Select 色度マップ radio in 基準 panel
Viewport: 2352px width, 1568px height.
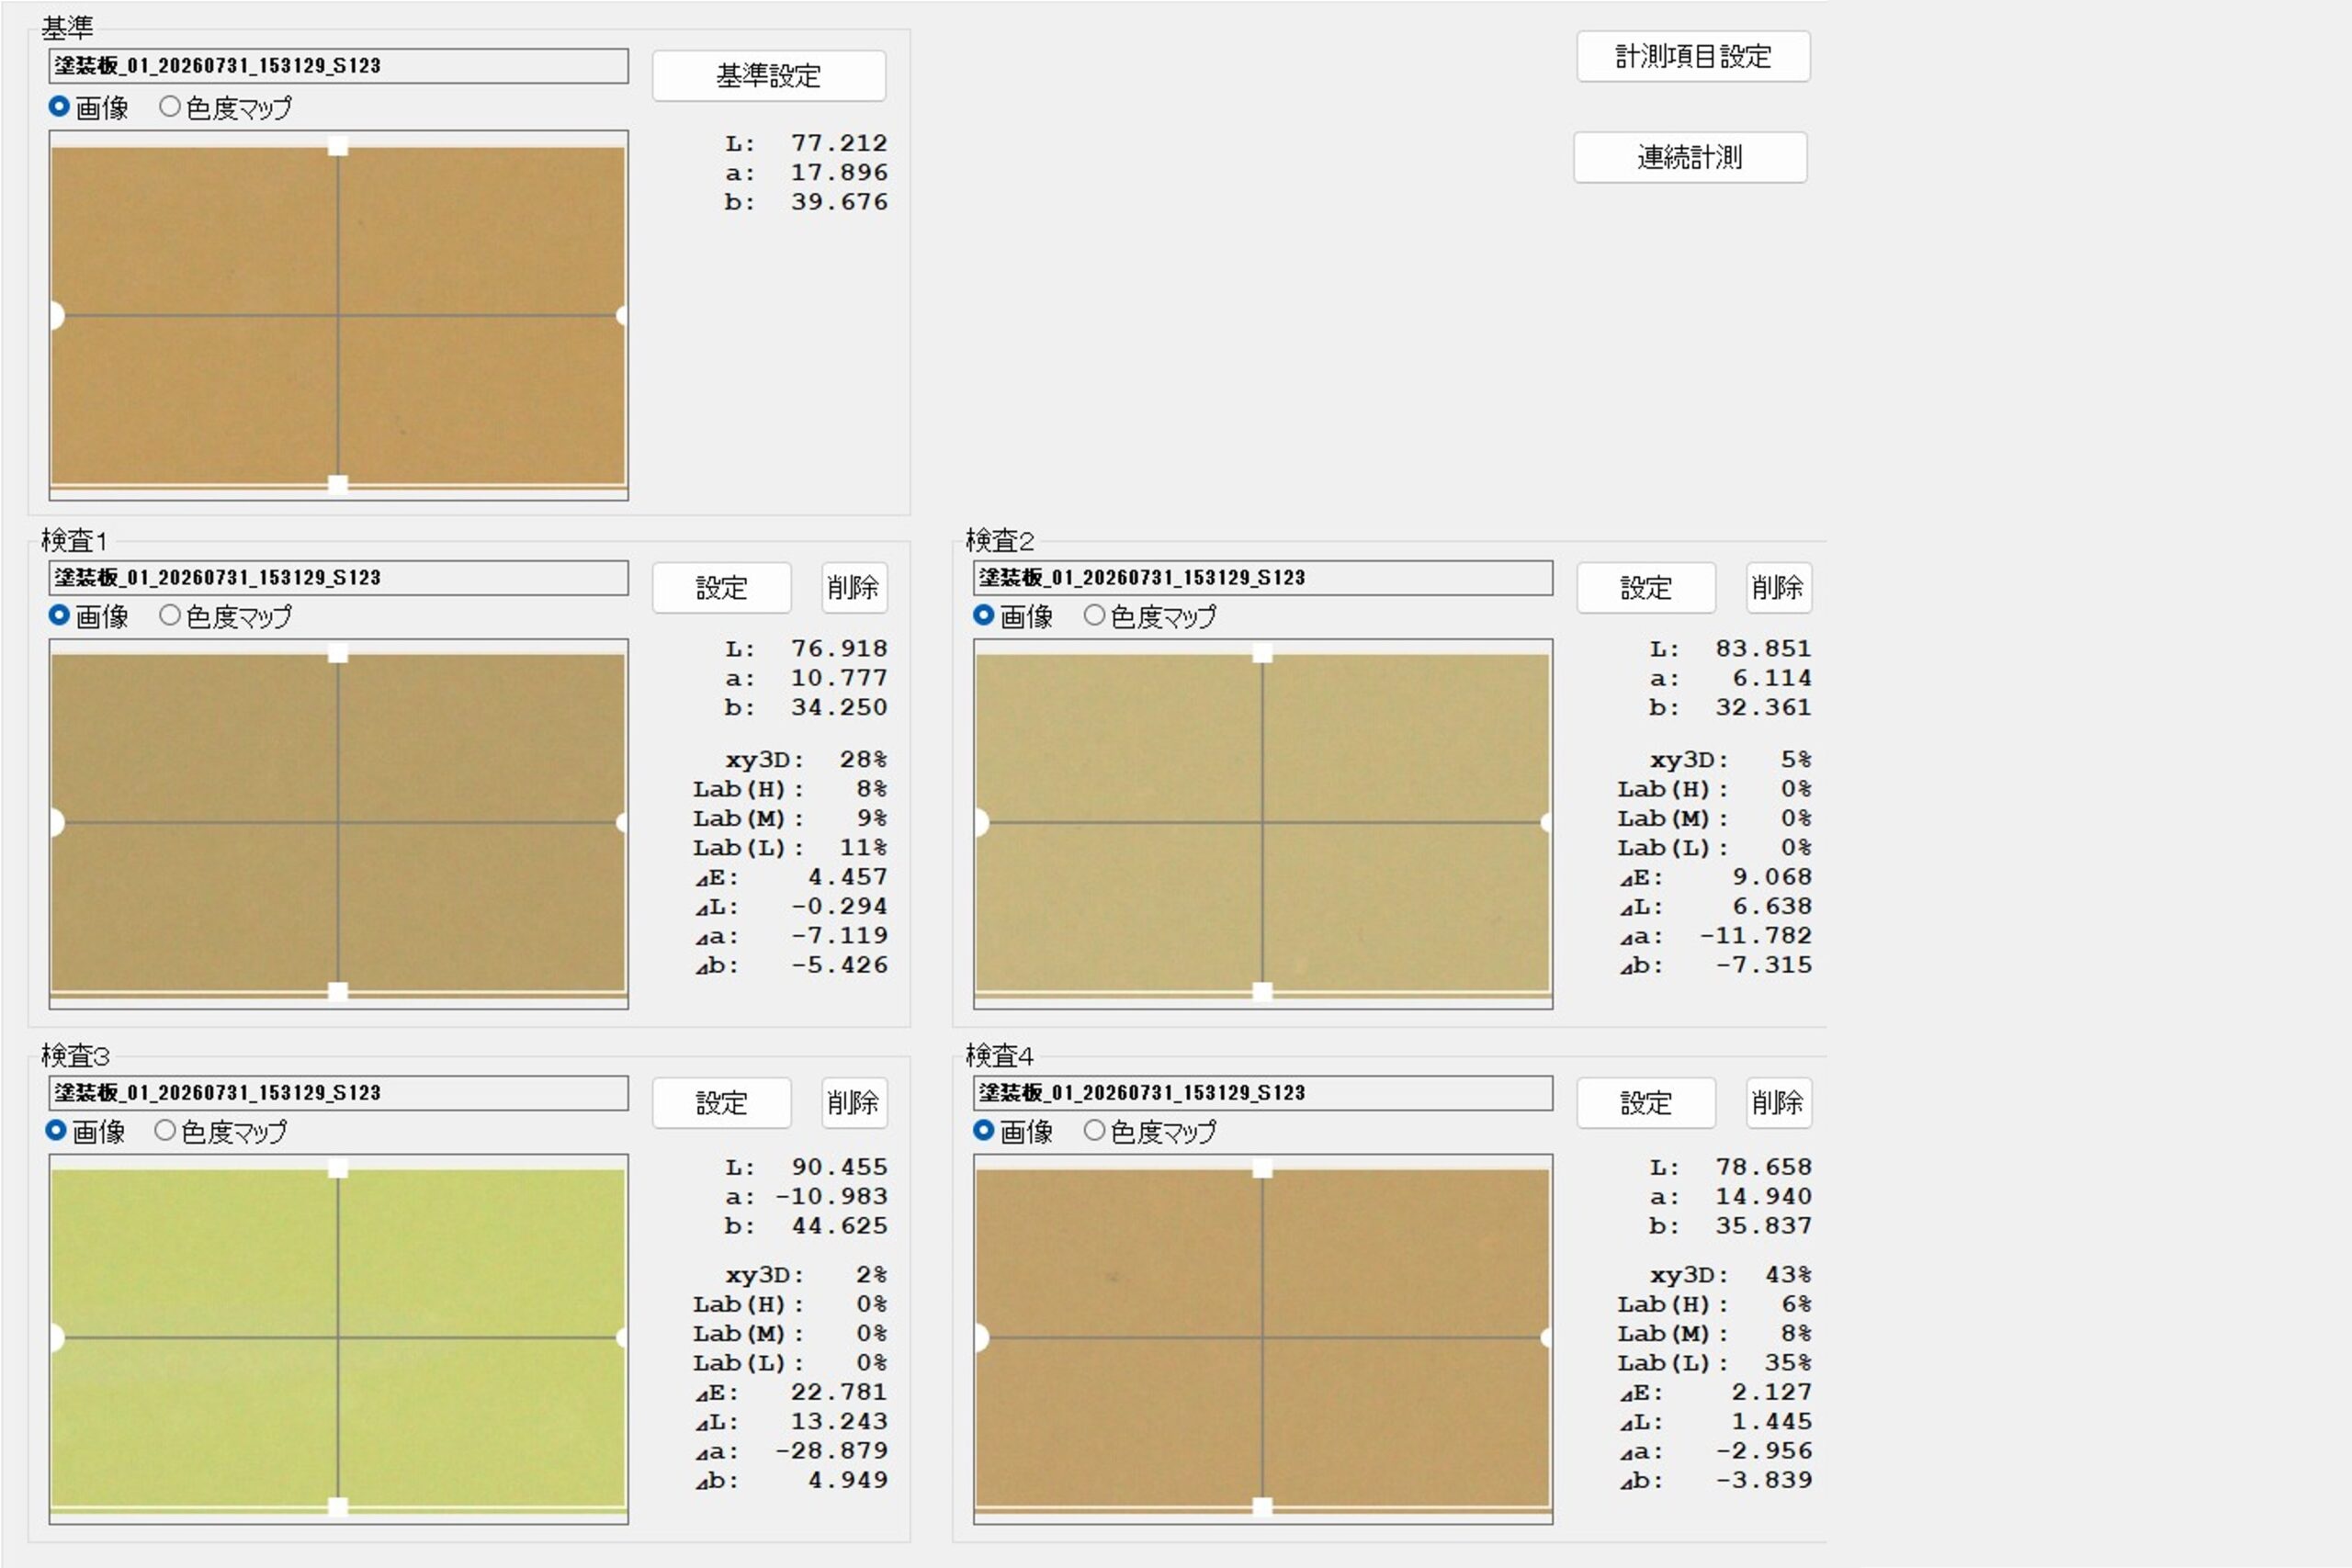tap(170, 106)
